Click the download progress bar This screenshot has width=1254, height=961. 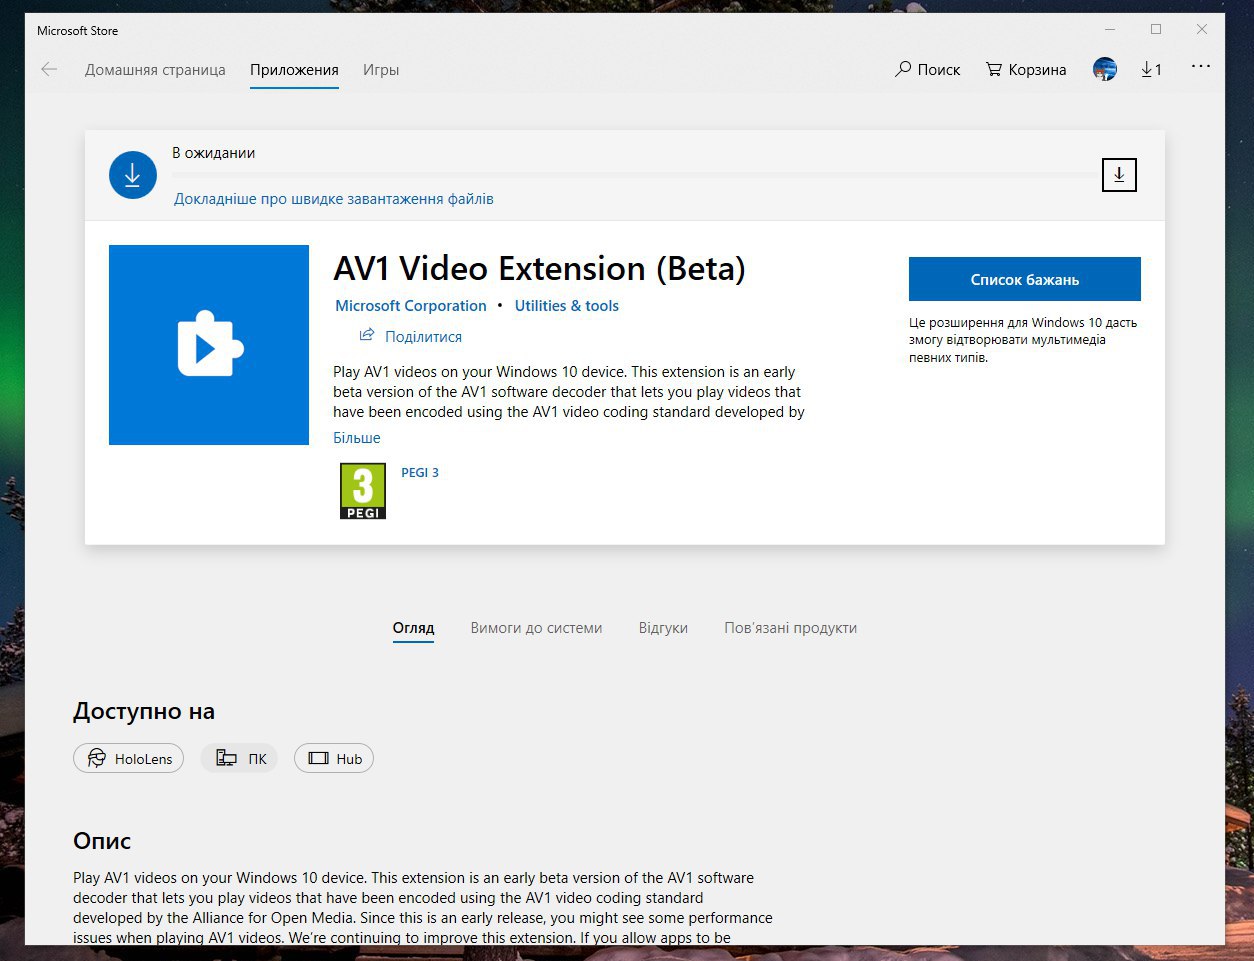tap(634, 175)
